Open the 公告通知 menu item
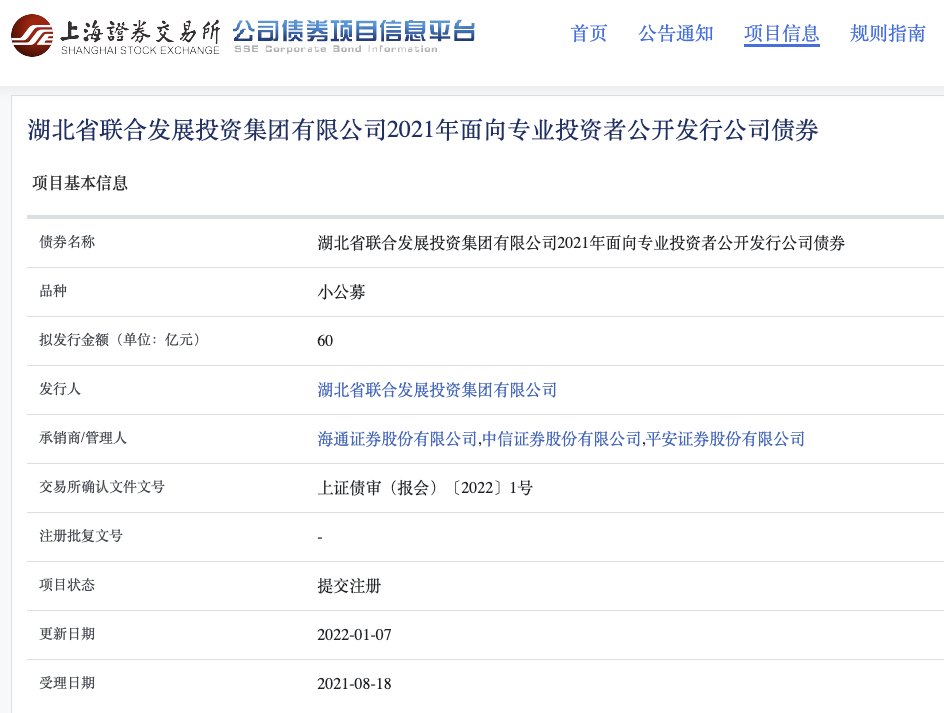This screenshot has height=713, width=944. coord(675,33)
